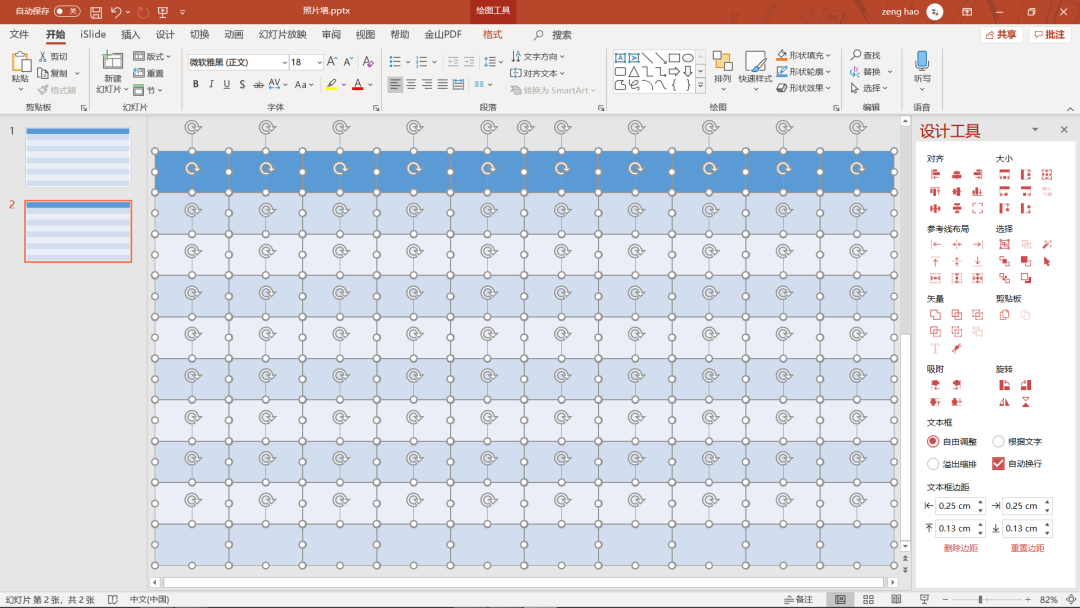Select slide 1 thumbnail
The image size is (1080, 608).
[78, 157]
